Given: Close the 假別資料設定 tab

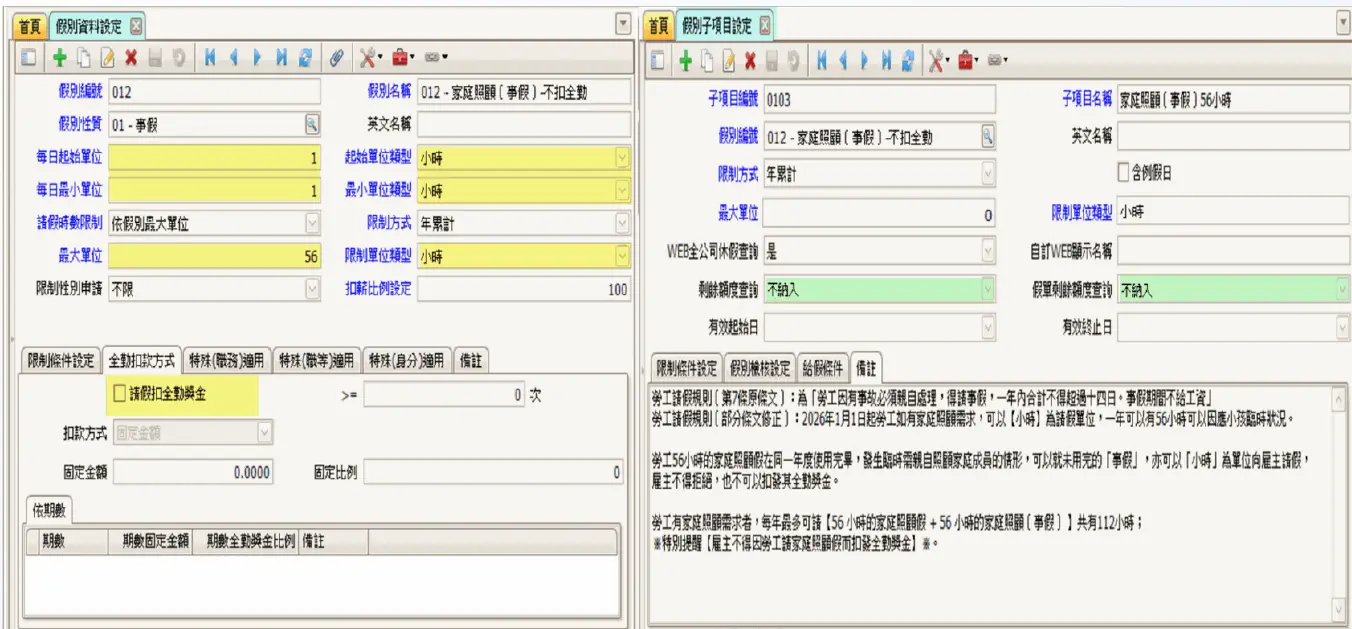Looking at the screenshot, I should point(137,26).
